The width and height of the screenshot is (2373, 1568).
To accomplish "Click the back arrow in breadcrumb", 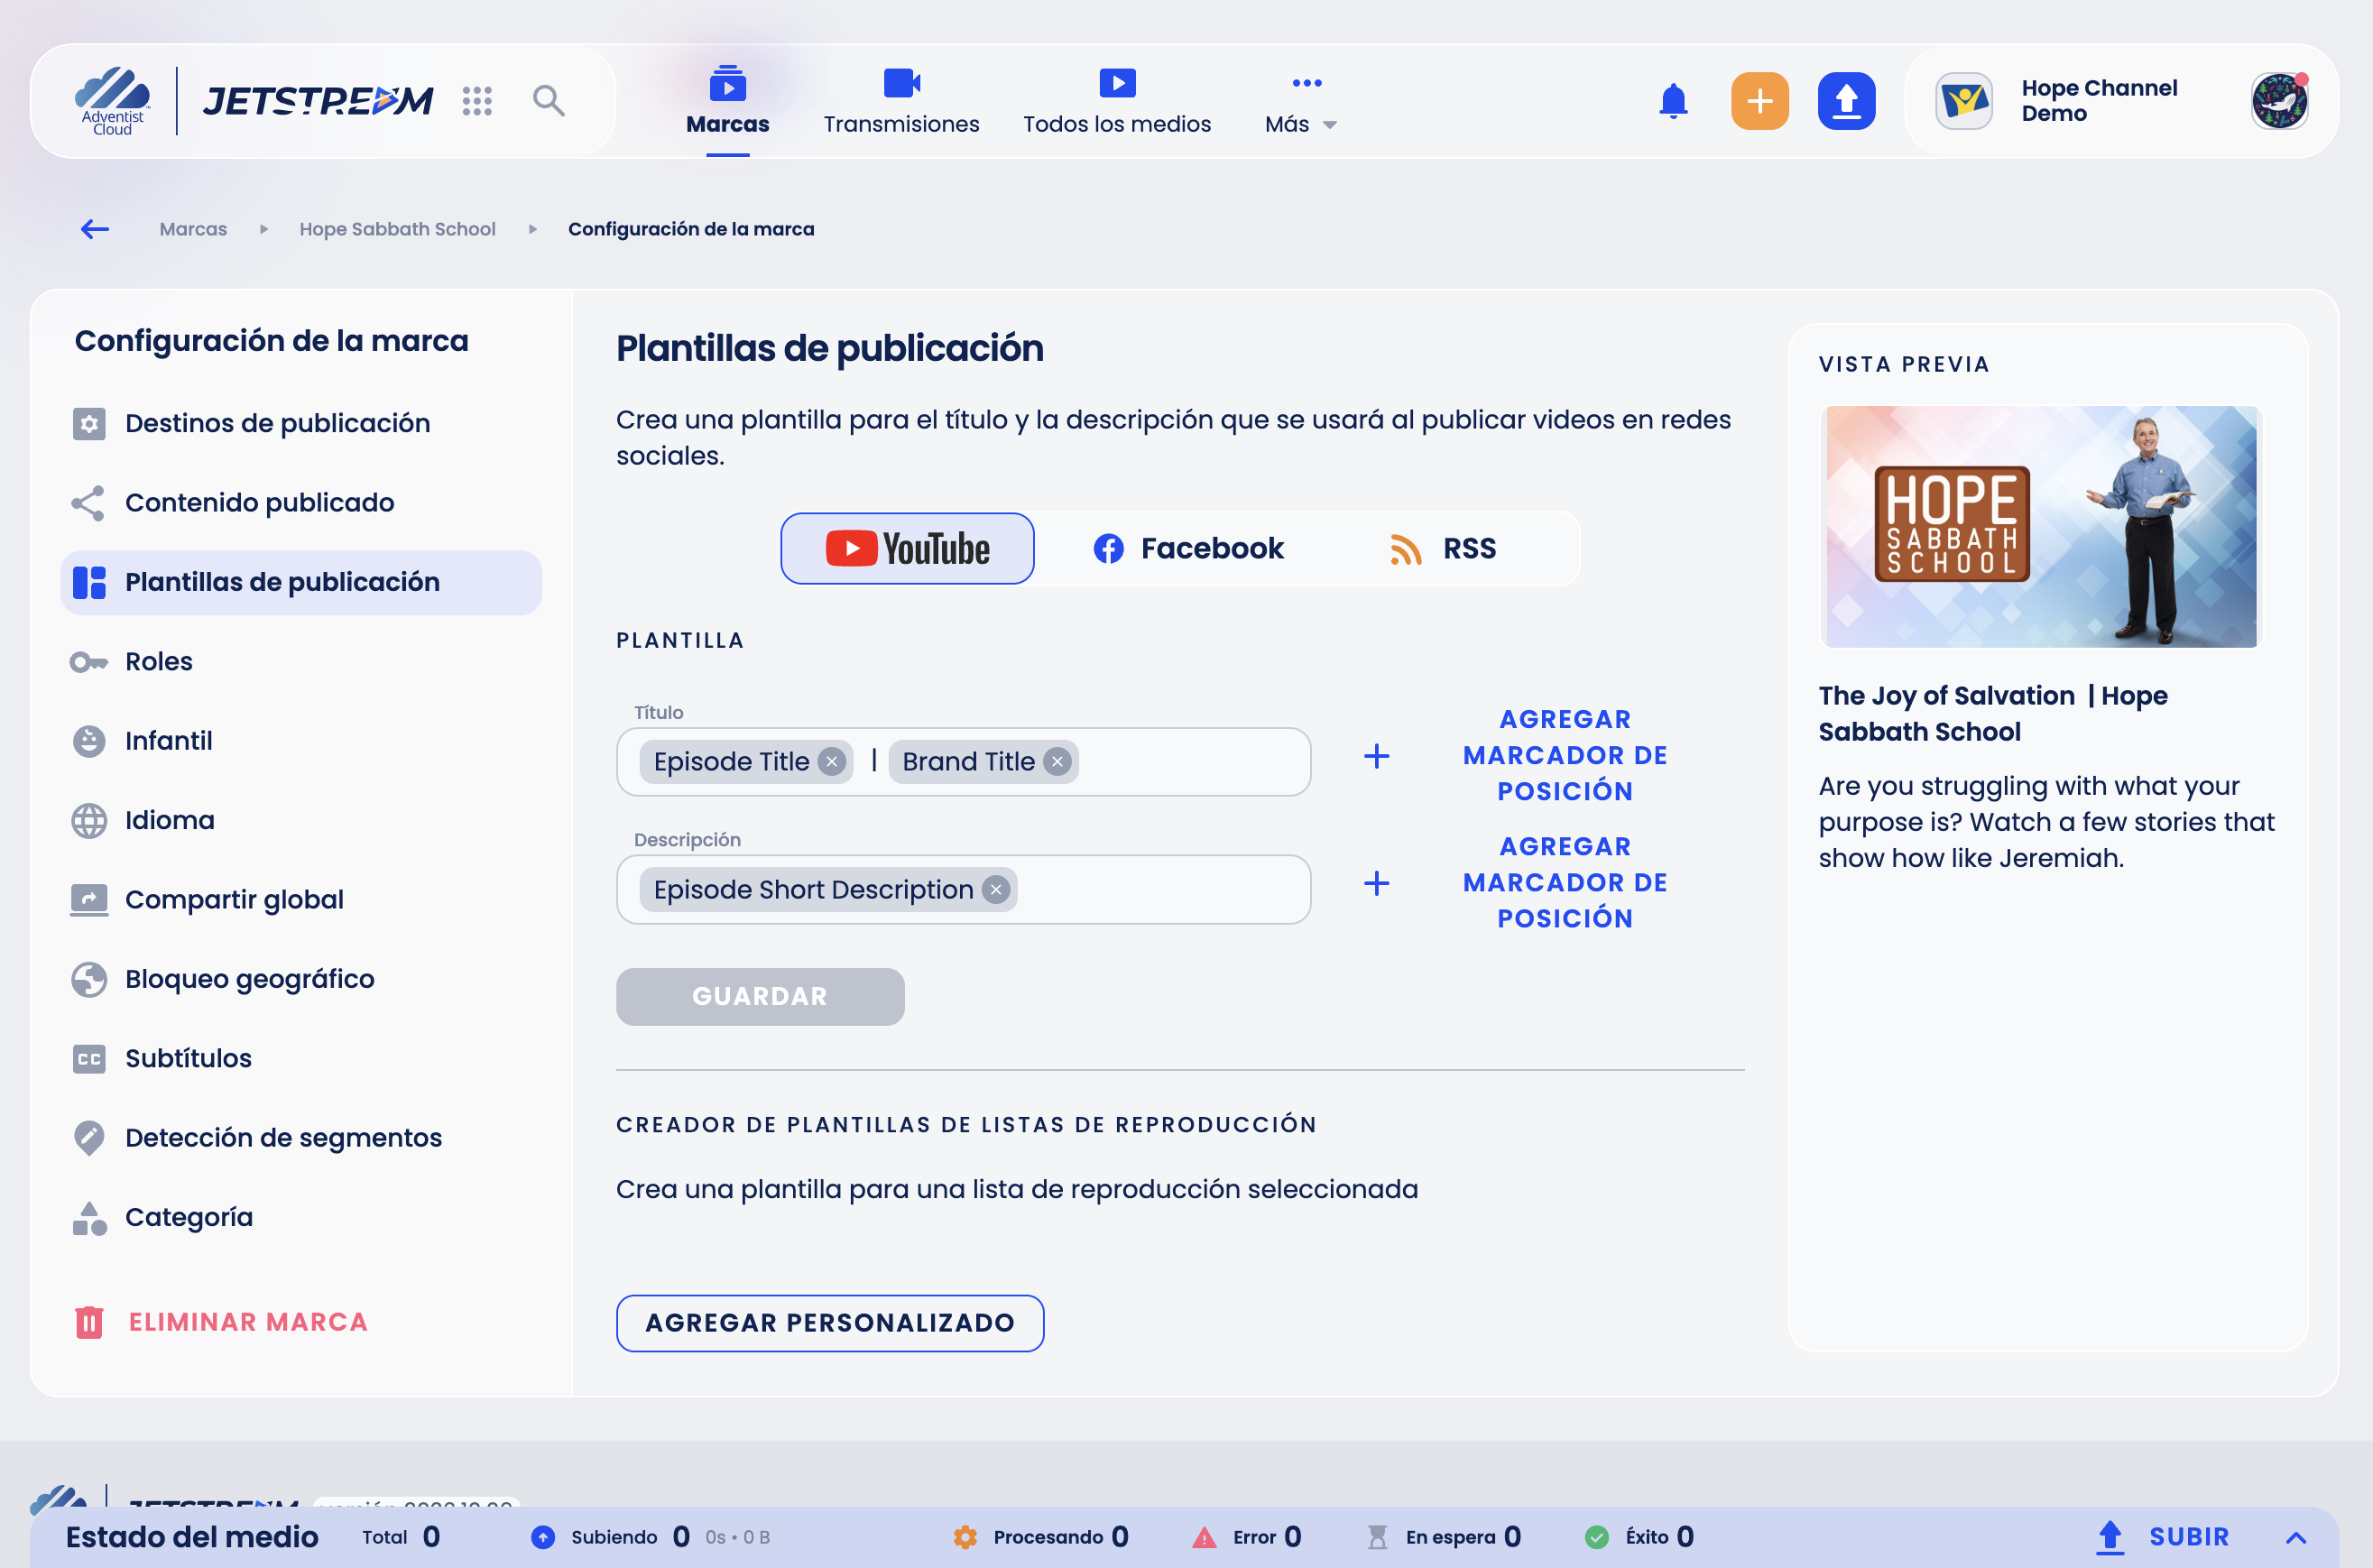I will pyautogui.click(x=95, y=229).
